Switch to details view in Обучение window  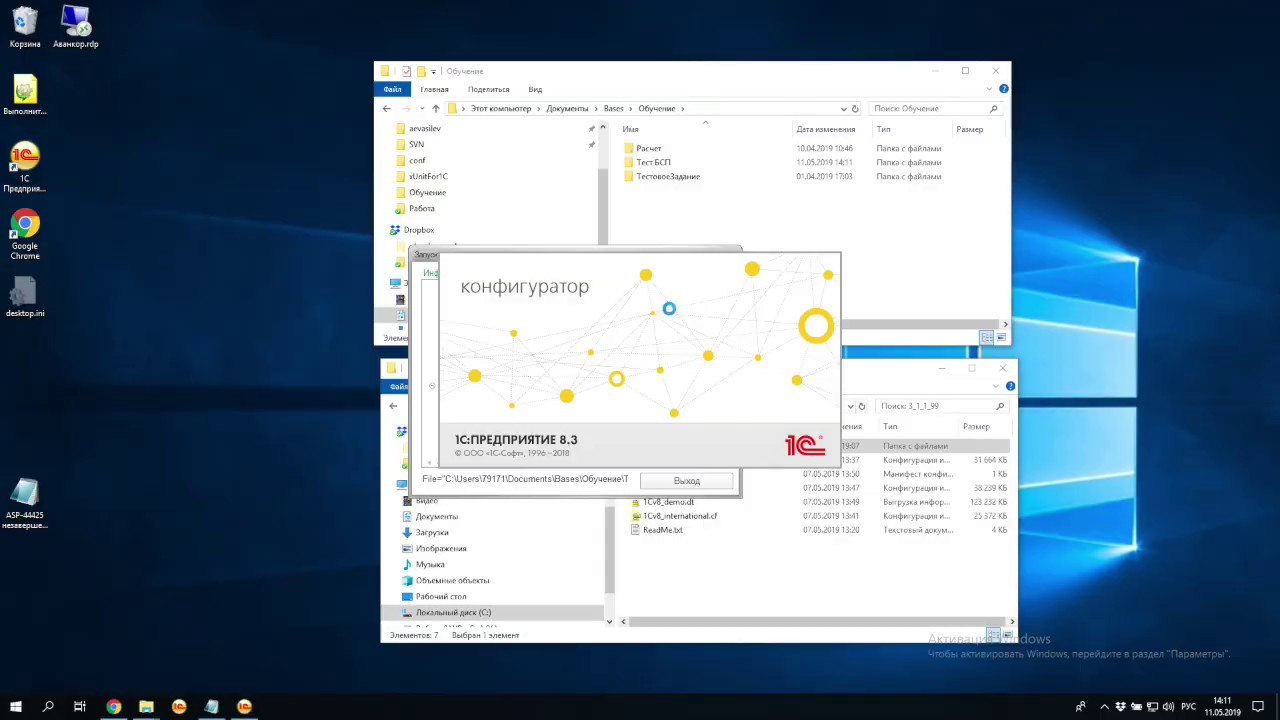(985, 338)
